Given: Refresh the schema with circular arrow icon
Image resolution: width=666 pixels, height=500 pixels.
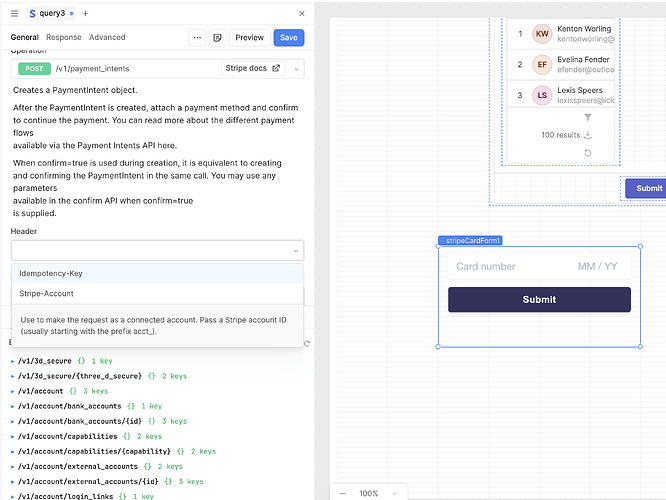Looking at the screenshot, I should click(x=307, y=343).
